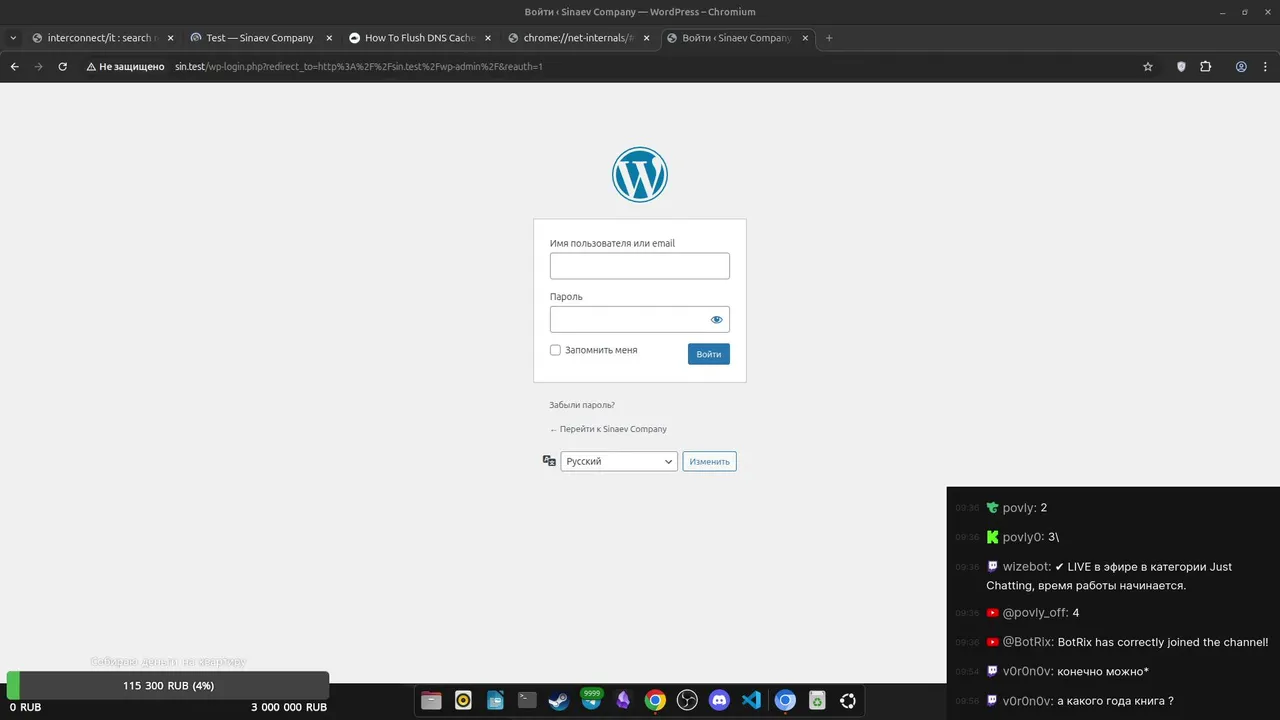The image size is (1280, 720).
Task: Open Google Chrome from the dock
Action: [655, 701]
